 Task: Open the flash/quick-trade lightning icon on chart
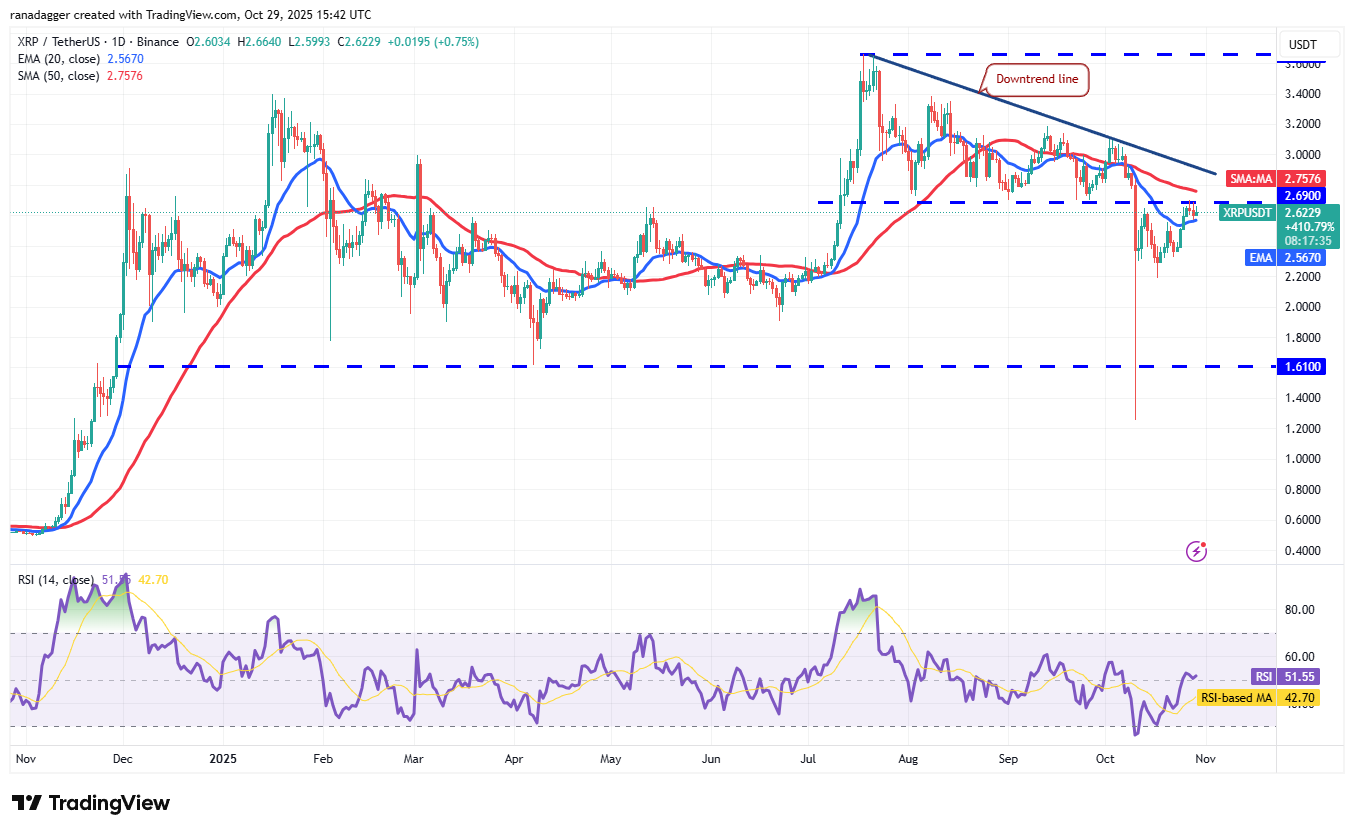(x=1196, y=551)
